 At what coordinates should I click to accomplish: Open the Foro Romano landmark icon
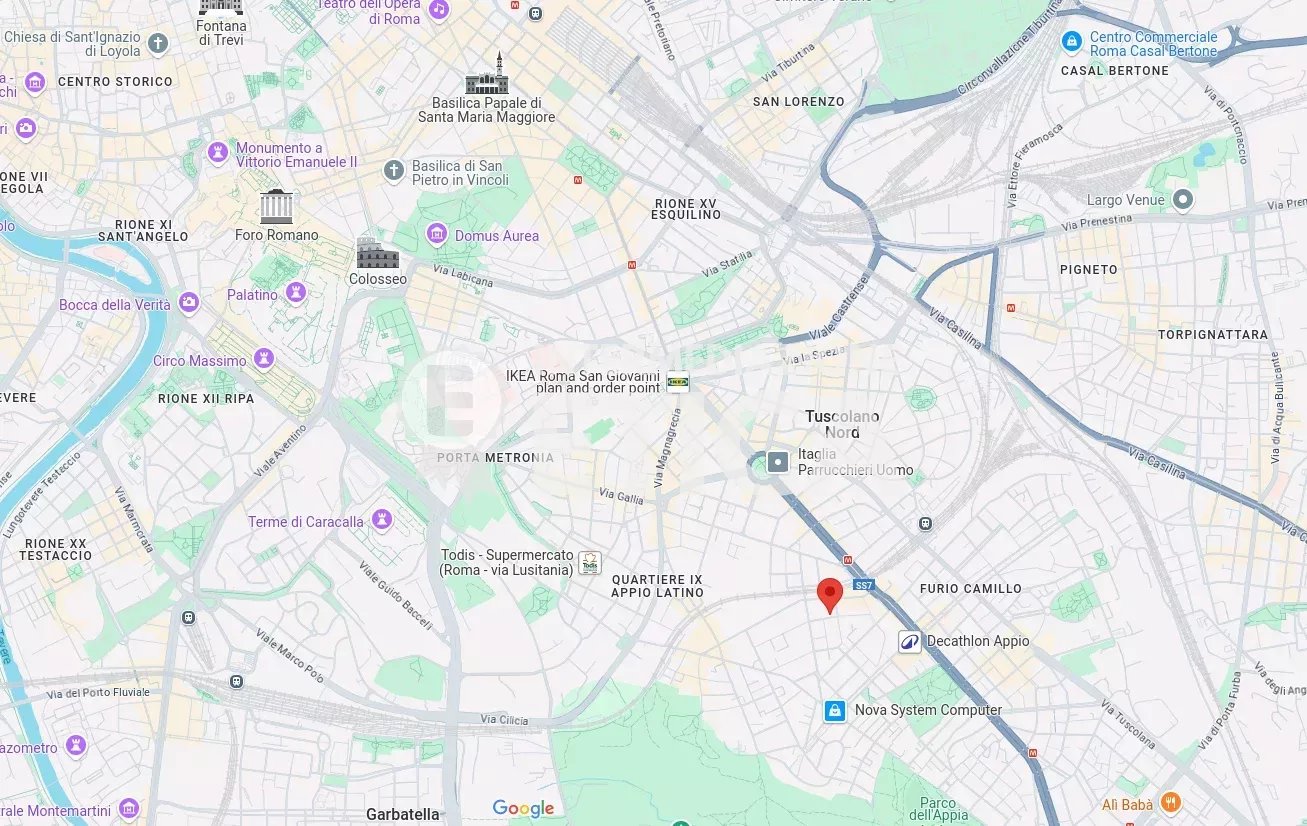276,206
